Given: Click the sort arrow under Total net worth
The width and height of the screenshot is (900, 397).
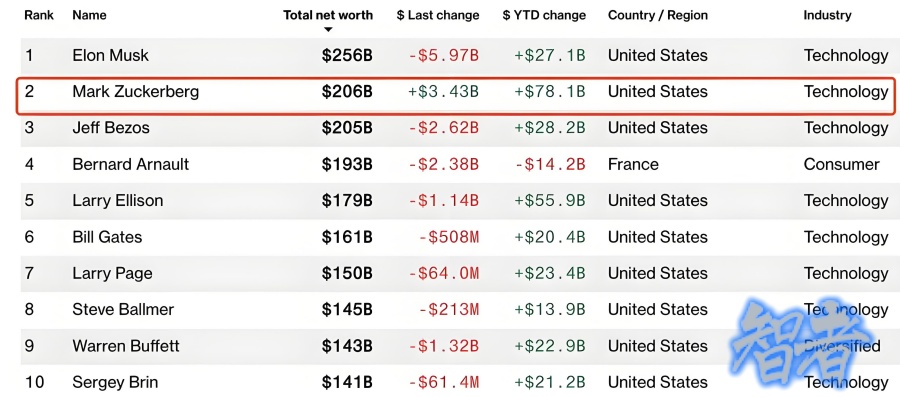Looking at the screenshot, I should [328, 29].
